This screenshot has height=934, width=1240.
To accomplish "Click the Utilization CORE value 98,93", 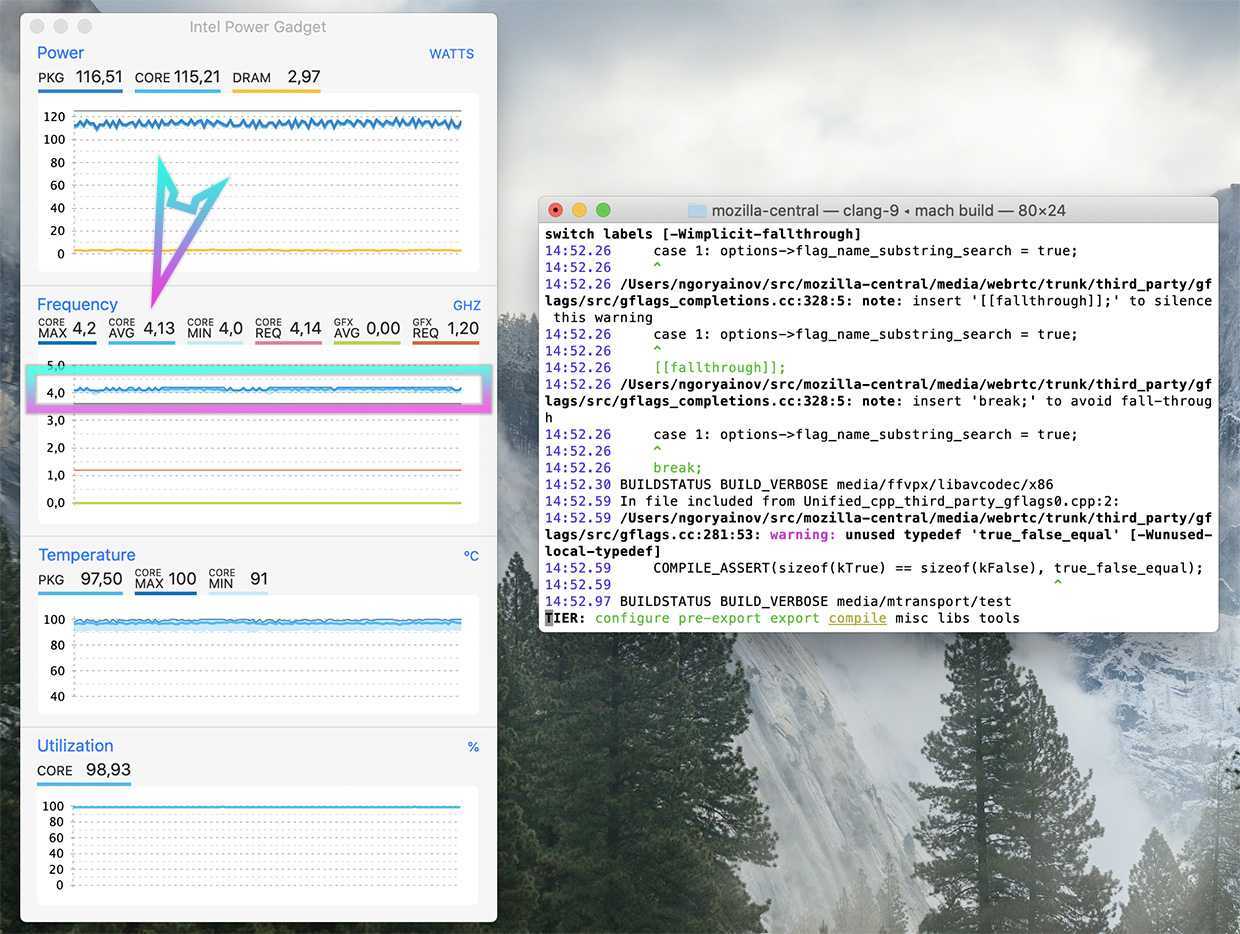I will tap(108, 770).
